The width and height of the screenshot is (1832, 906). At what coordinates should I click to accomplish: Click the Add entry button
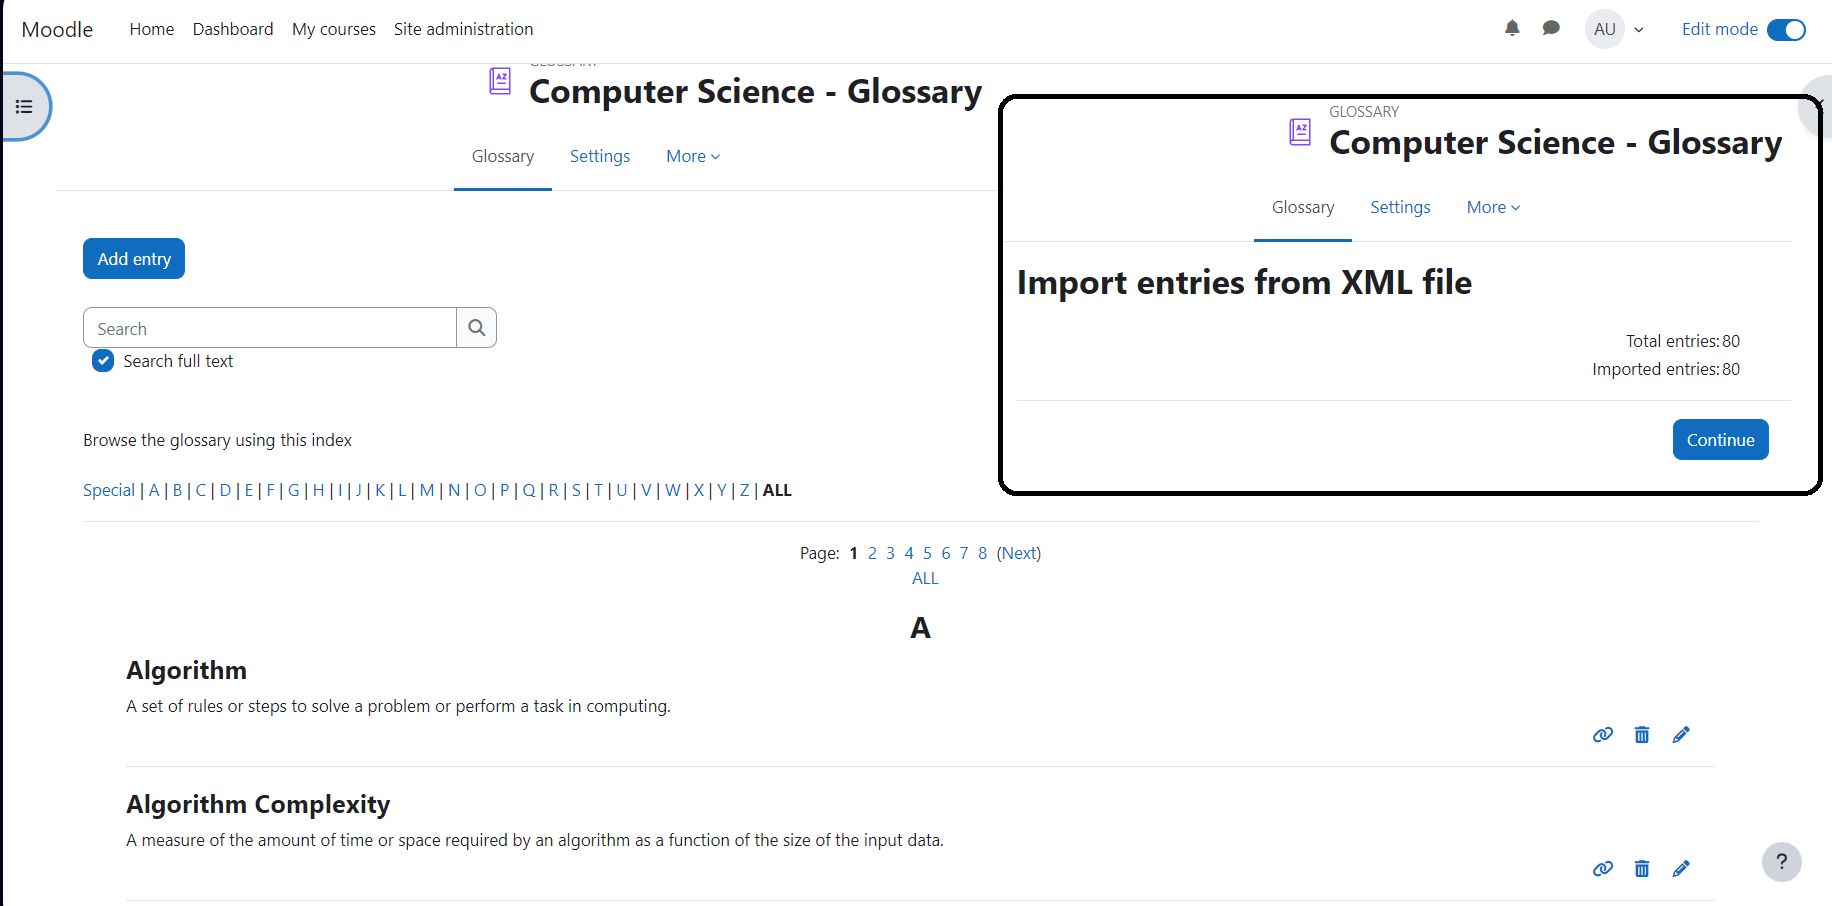pyautogui.click(x=134, y=259)
